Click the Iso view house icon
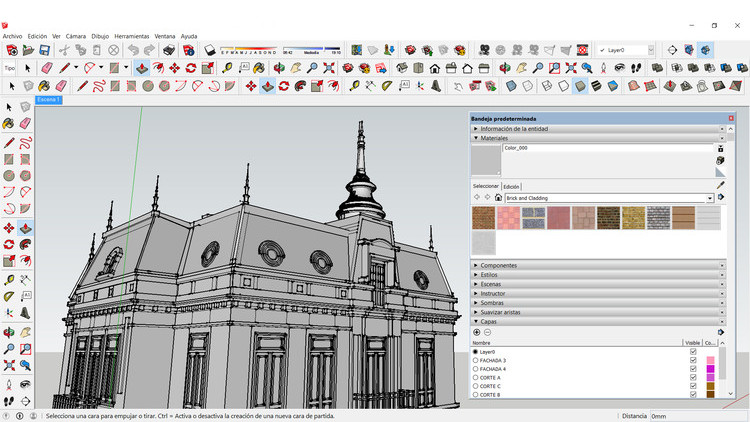 pos(402,68)
